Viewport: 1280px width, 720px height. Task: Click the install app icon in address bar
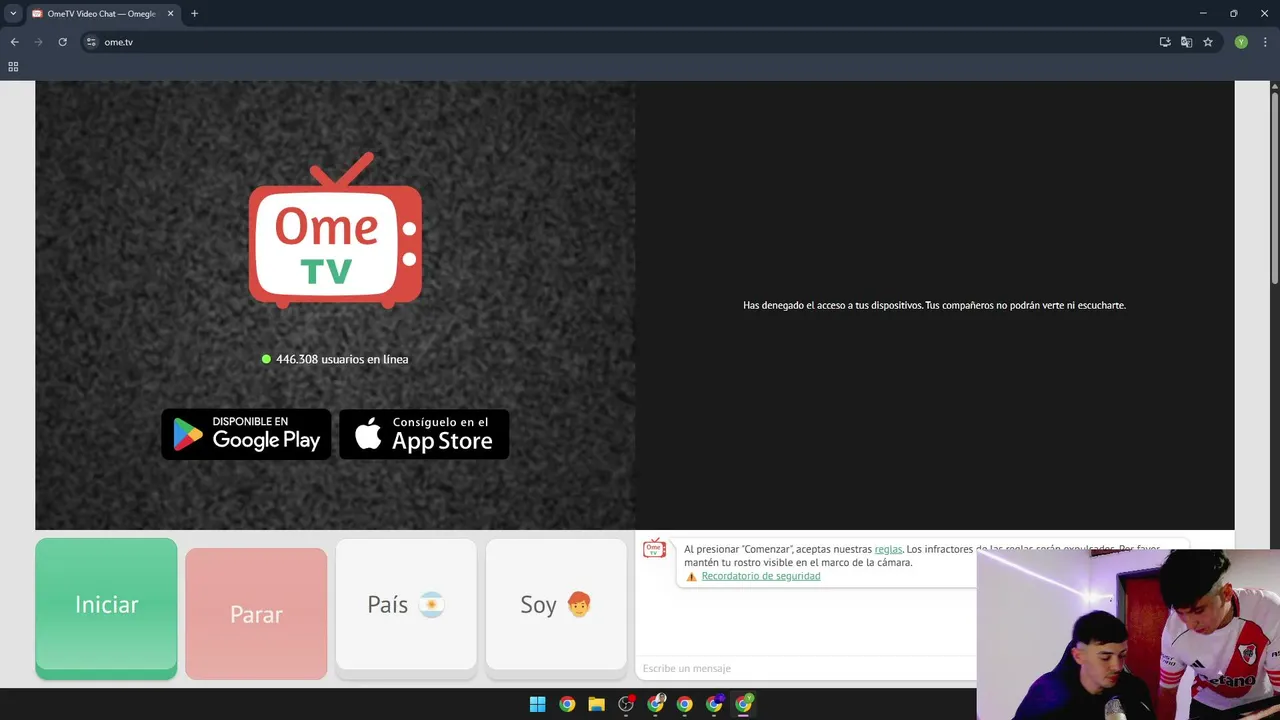pyautogui.click(x=1165, y=42)
